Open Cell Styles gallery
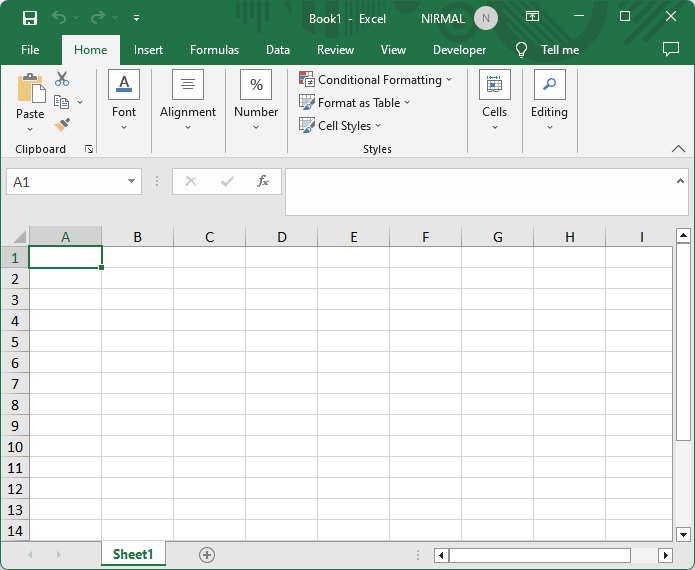The height and width of the screenshot is (570, 695). pos(340,126)
